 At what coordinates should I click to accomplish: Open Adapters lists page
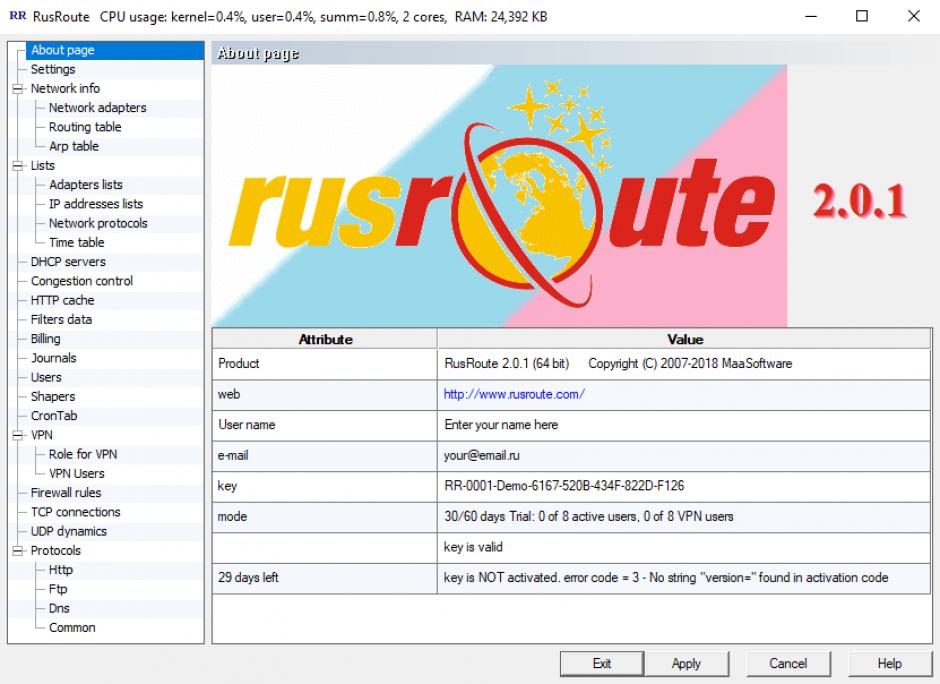click(85, 185)
